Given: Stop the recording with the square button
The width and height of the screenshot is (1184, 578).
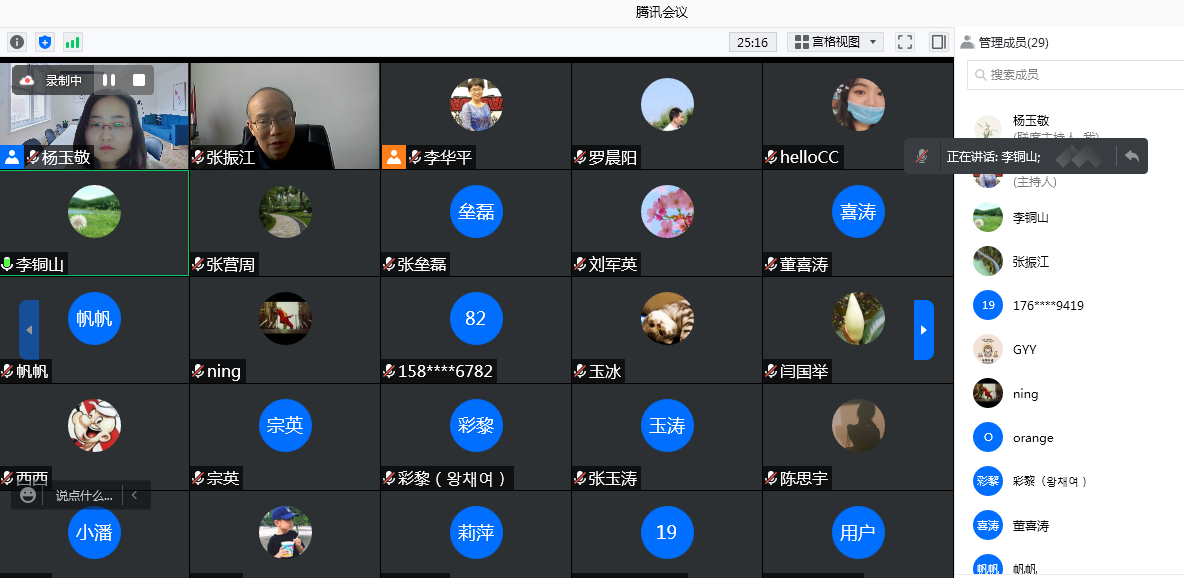Looking at the screenshot, I should tap(139, 80).
